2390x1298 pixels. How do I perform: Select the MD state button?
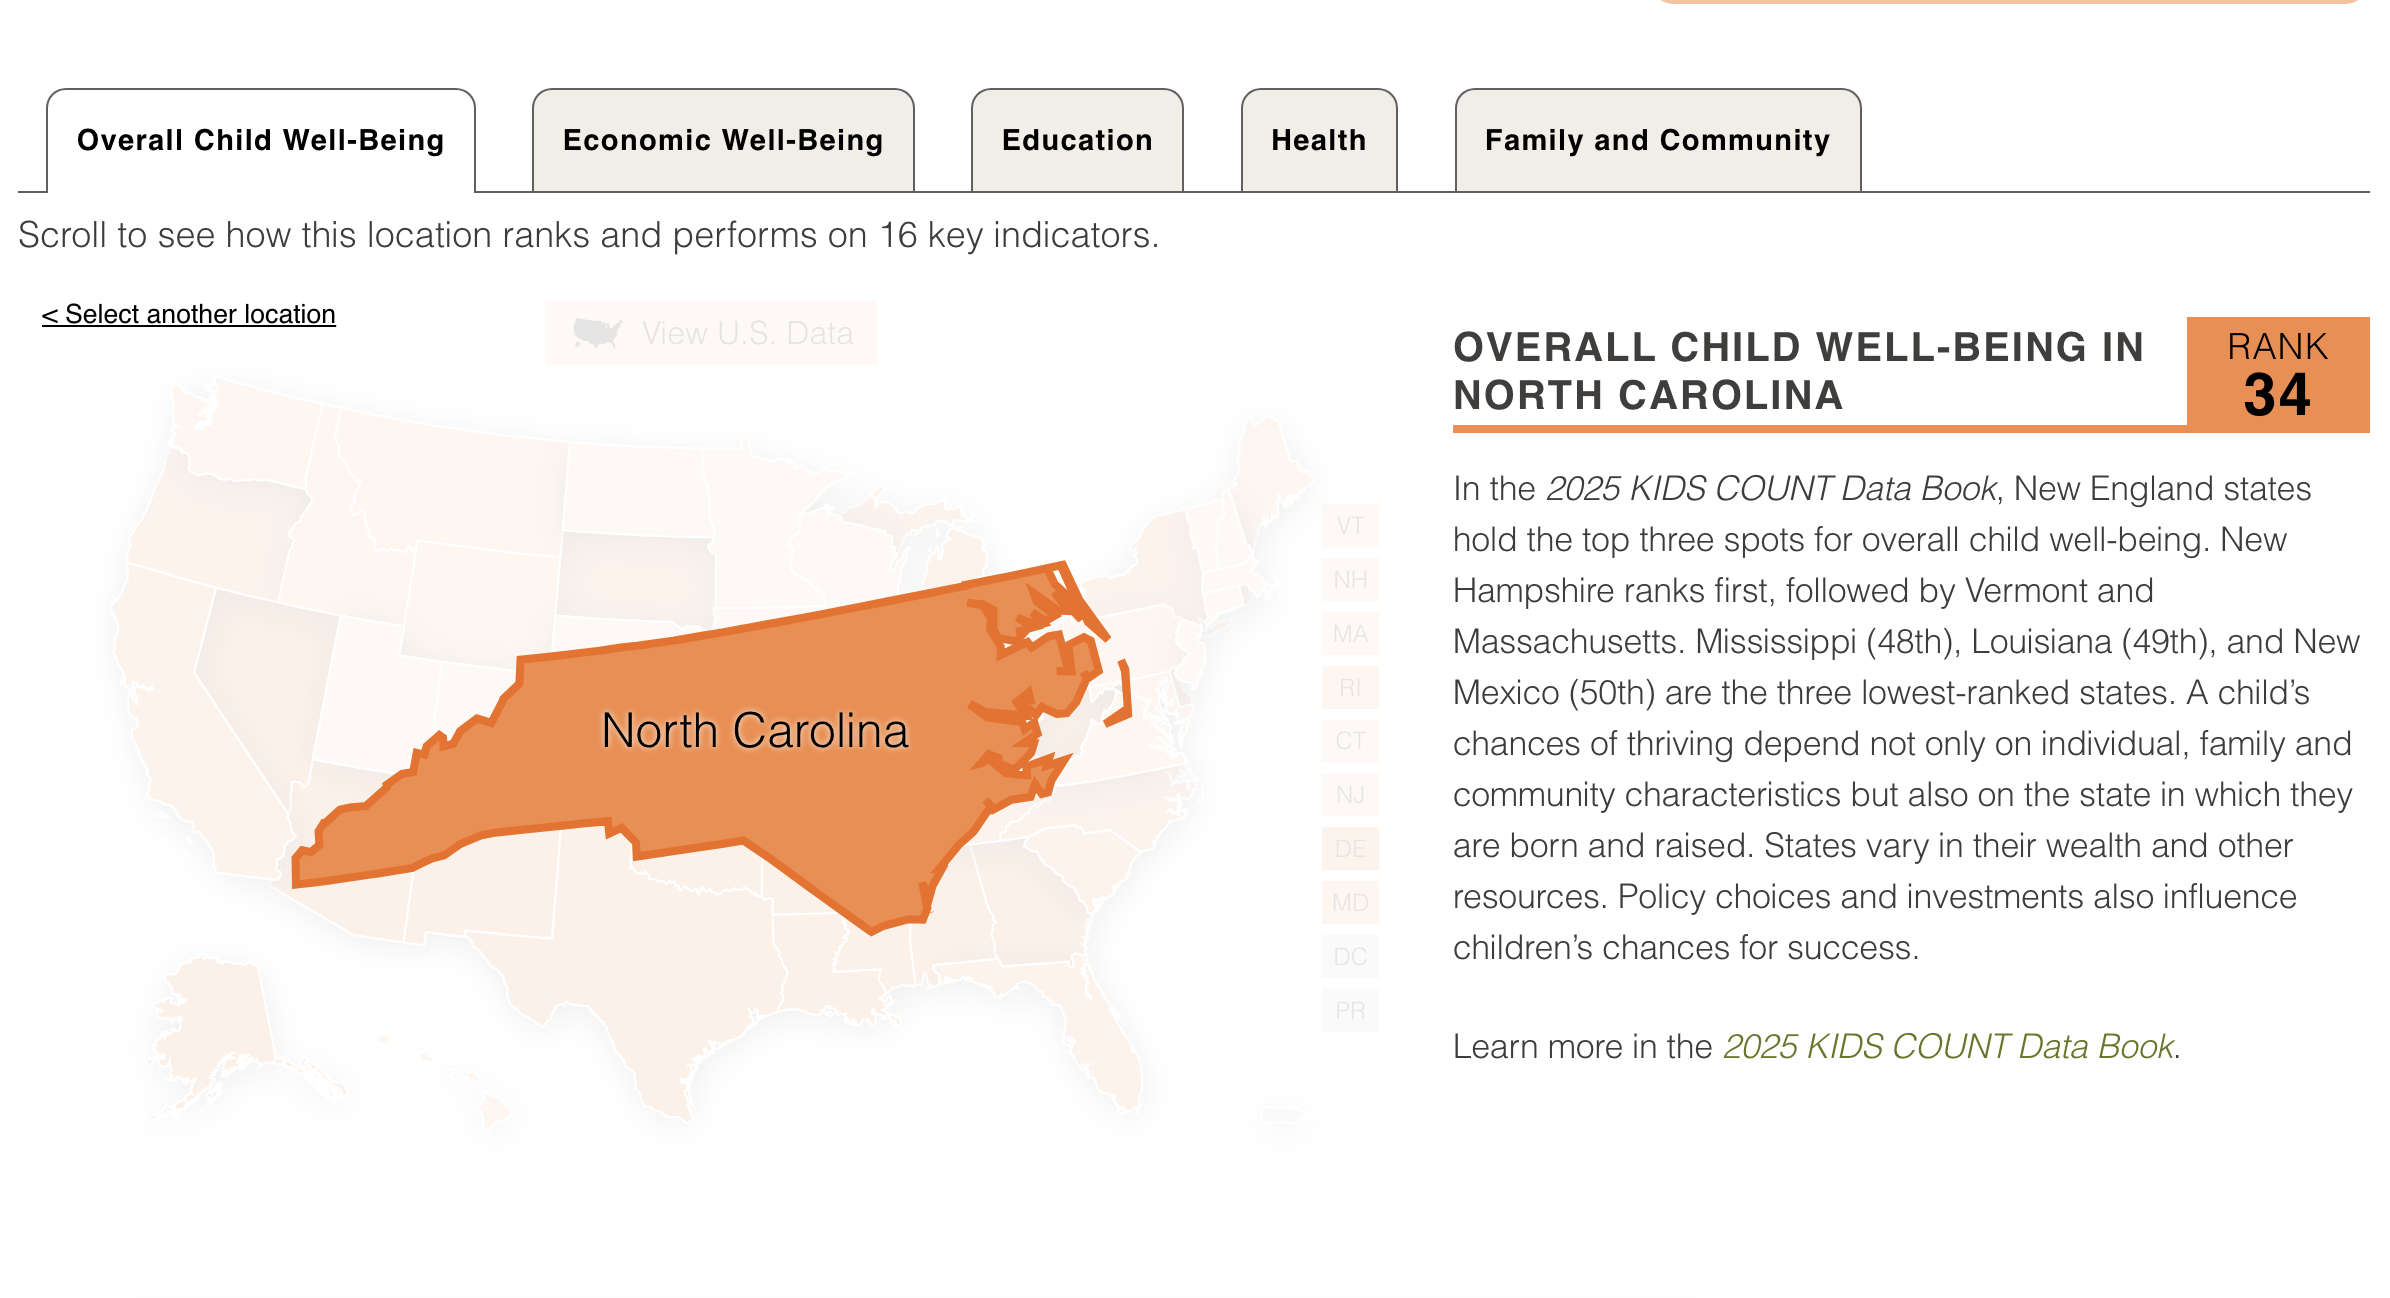[x=1350, y=903]
